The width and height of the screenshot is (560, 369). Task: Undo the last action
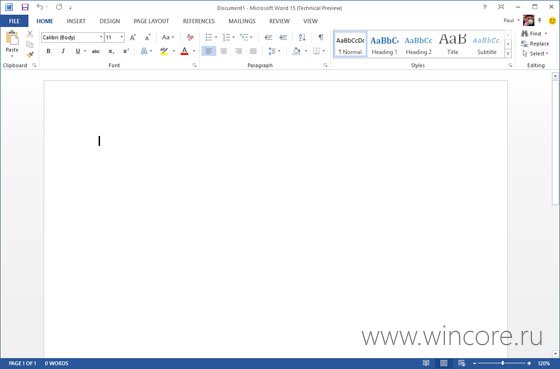click(x=40, y=7)
